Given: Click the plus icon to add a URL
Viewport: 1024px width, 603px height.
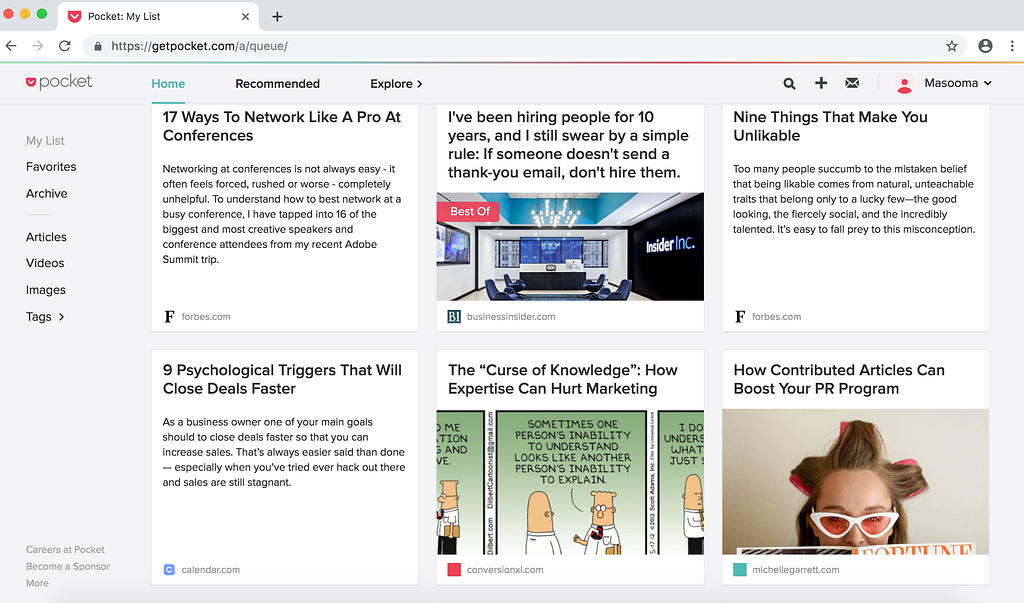Looking at the screenshot, I should tap(821, 83).
